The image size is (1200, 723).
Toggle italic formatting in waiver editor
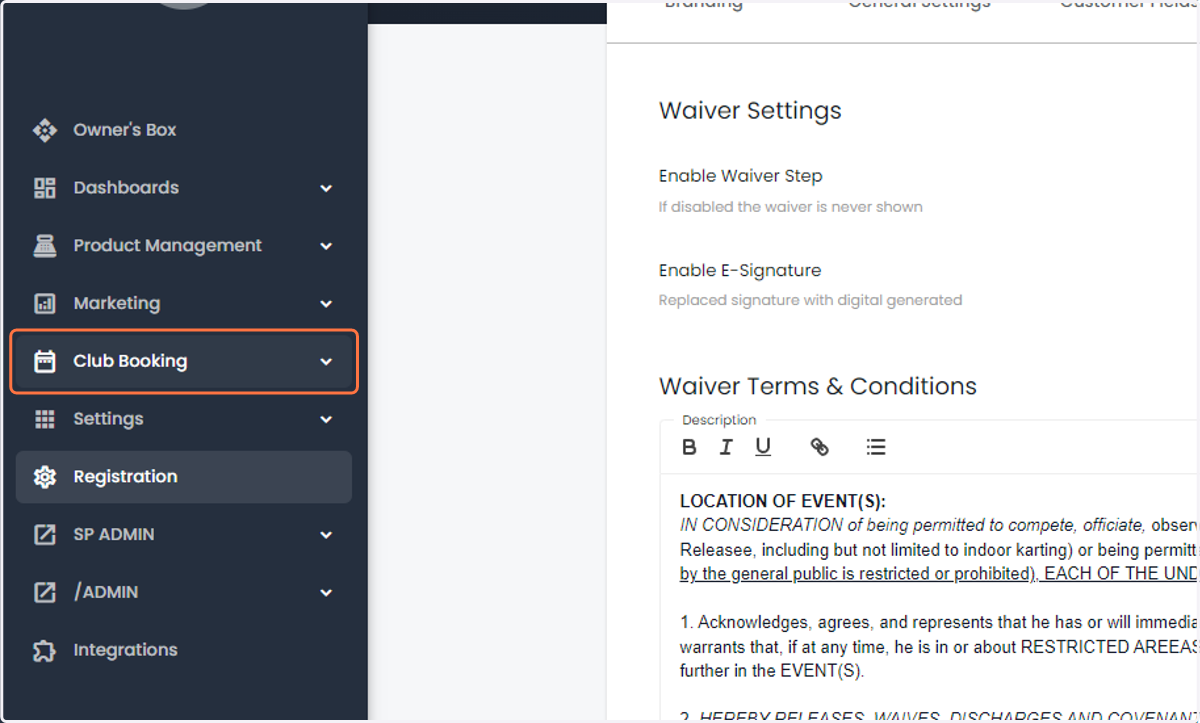[x=726, y=447]
